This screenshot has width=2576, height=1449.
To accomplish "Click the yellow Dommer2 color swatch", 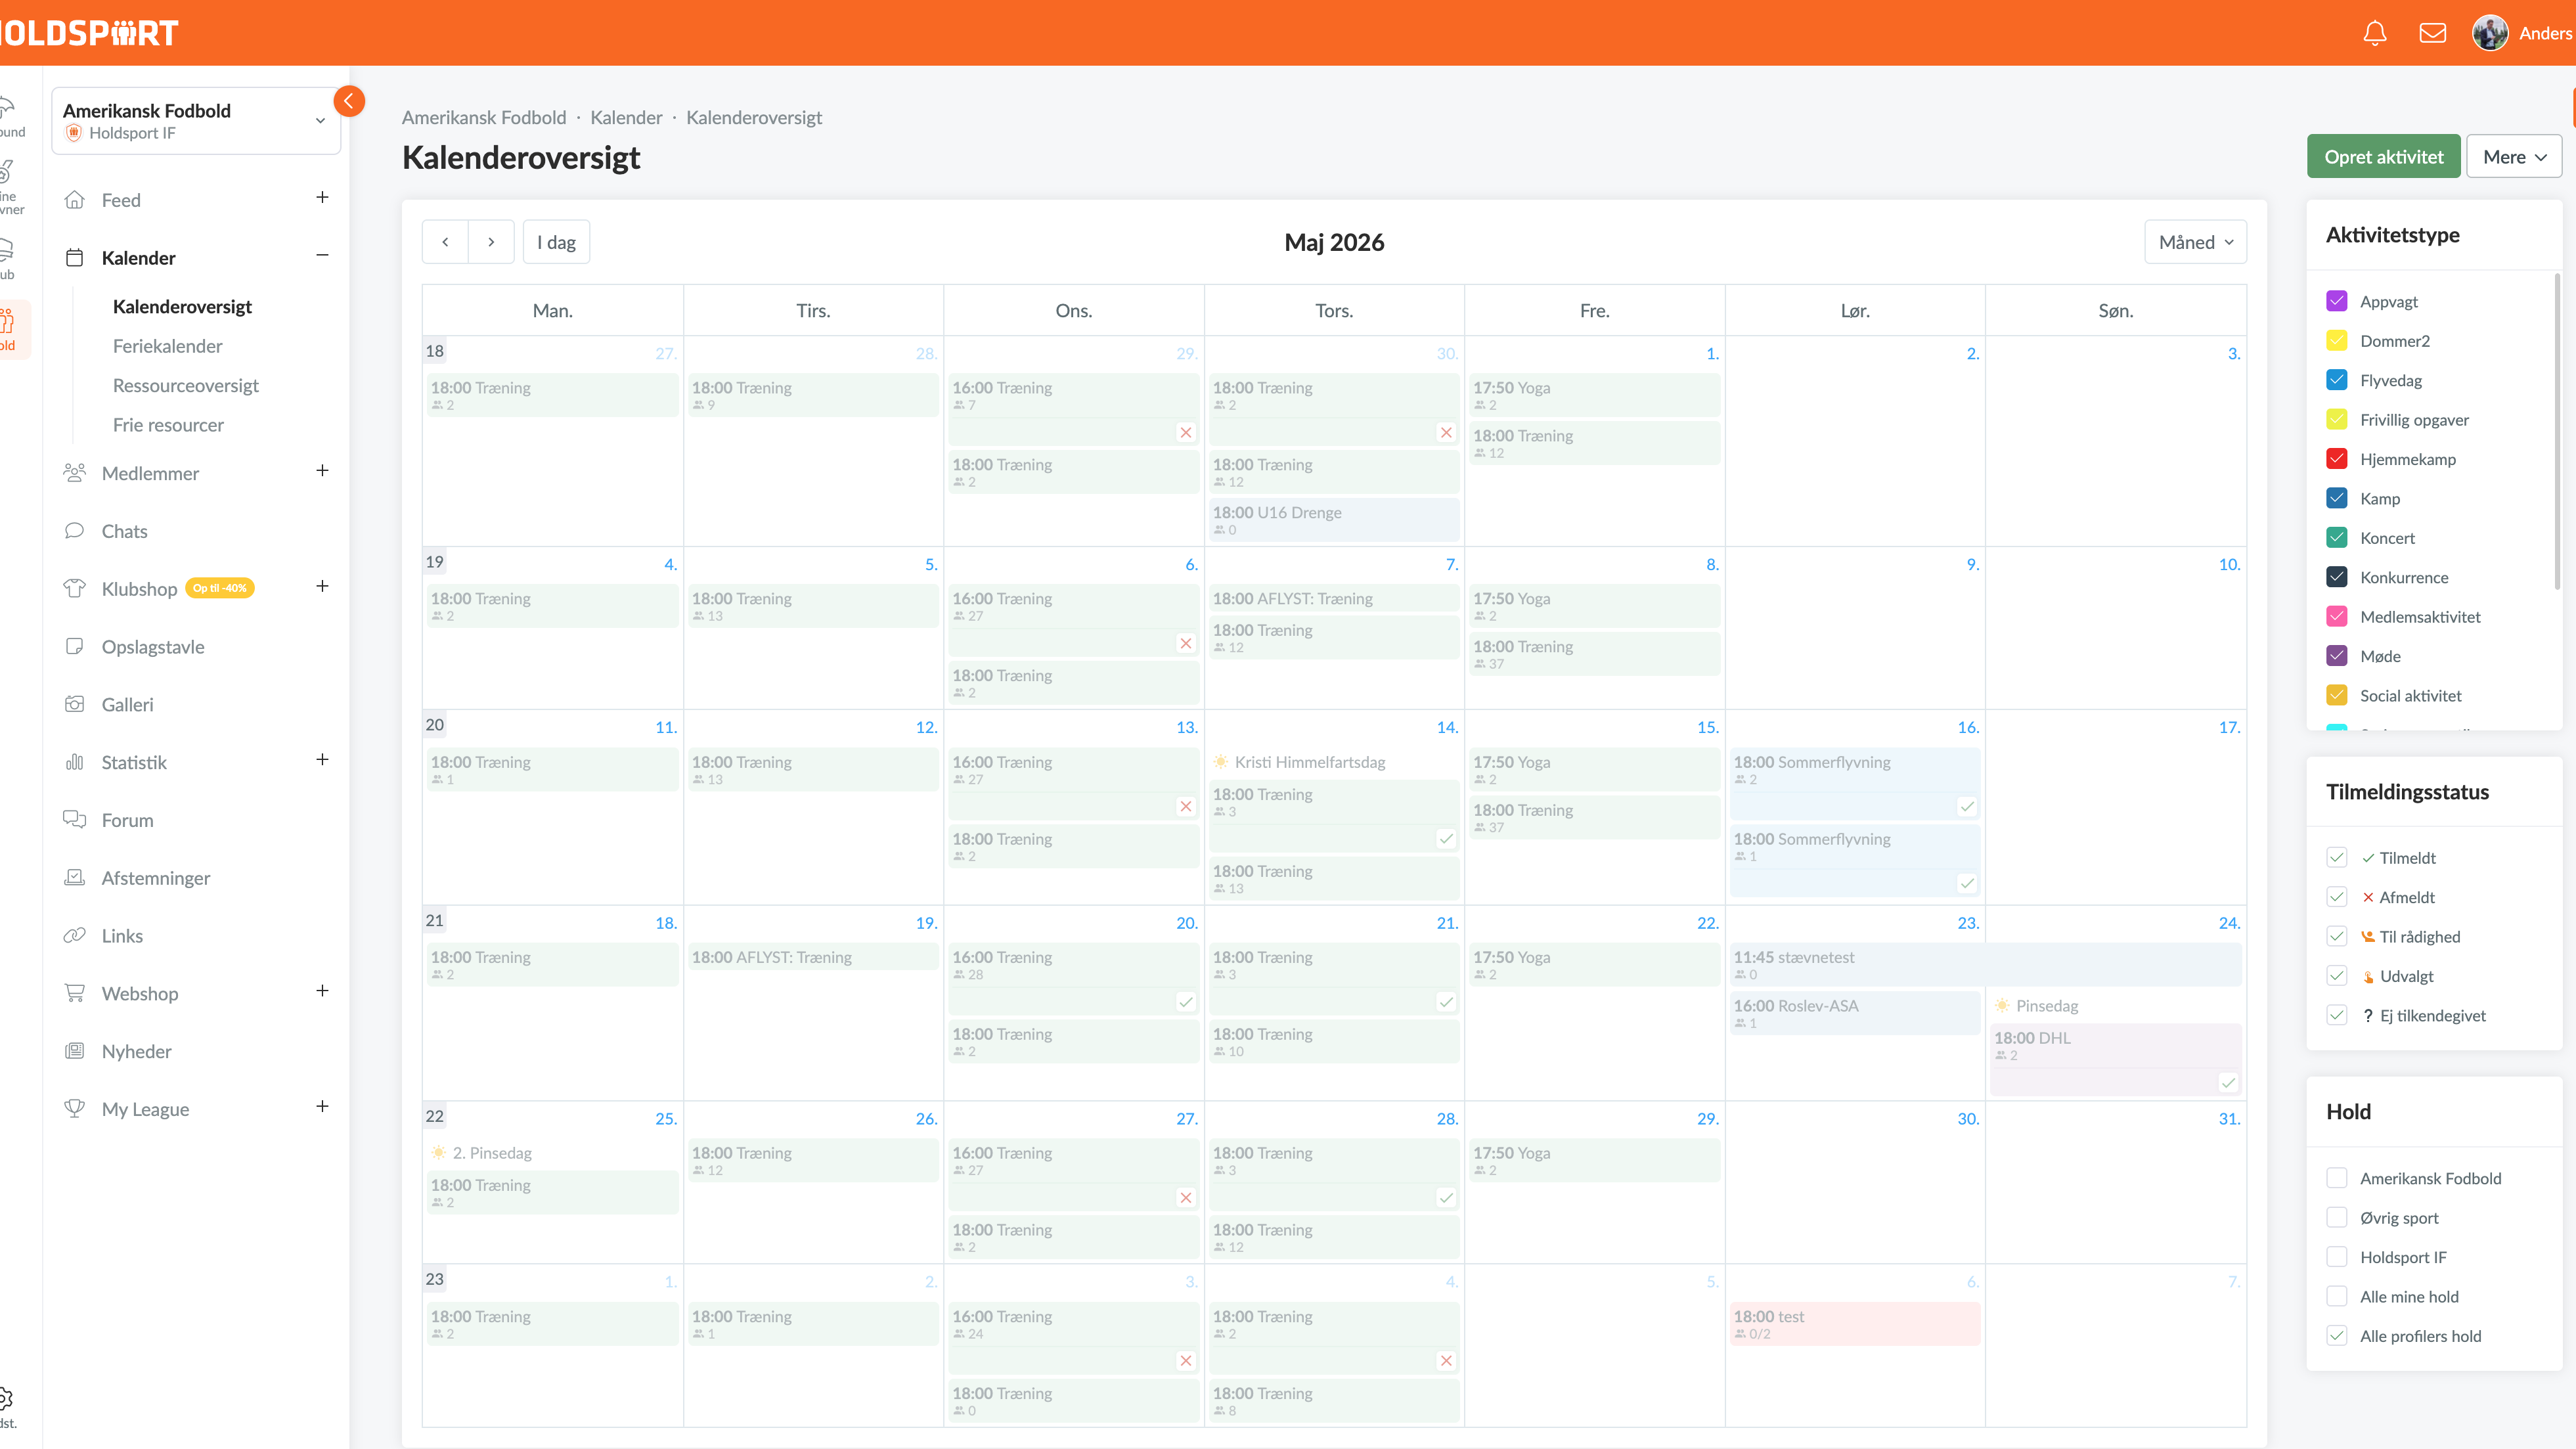I will tap(2337, 341).
